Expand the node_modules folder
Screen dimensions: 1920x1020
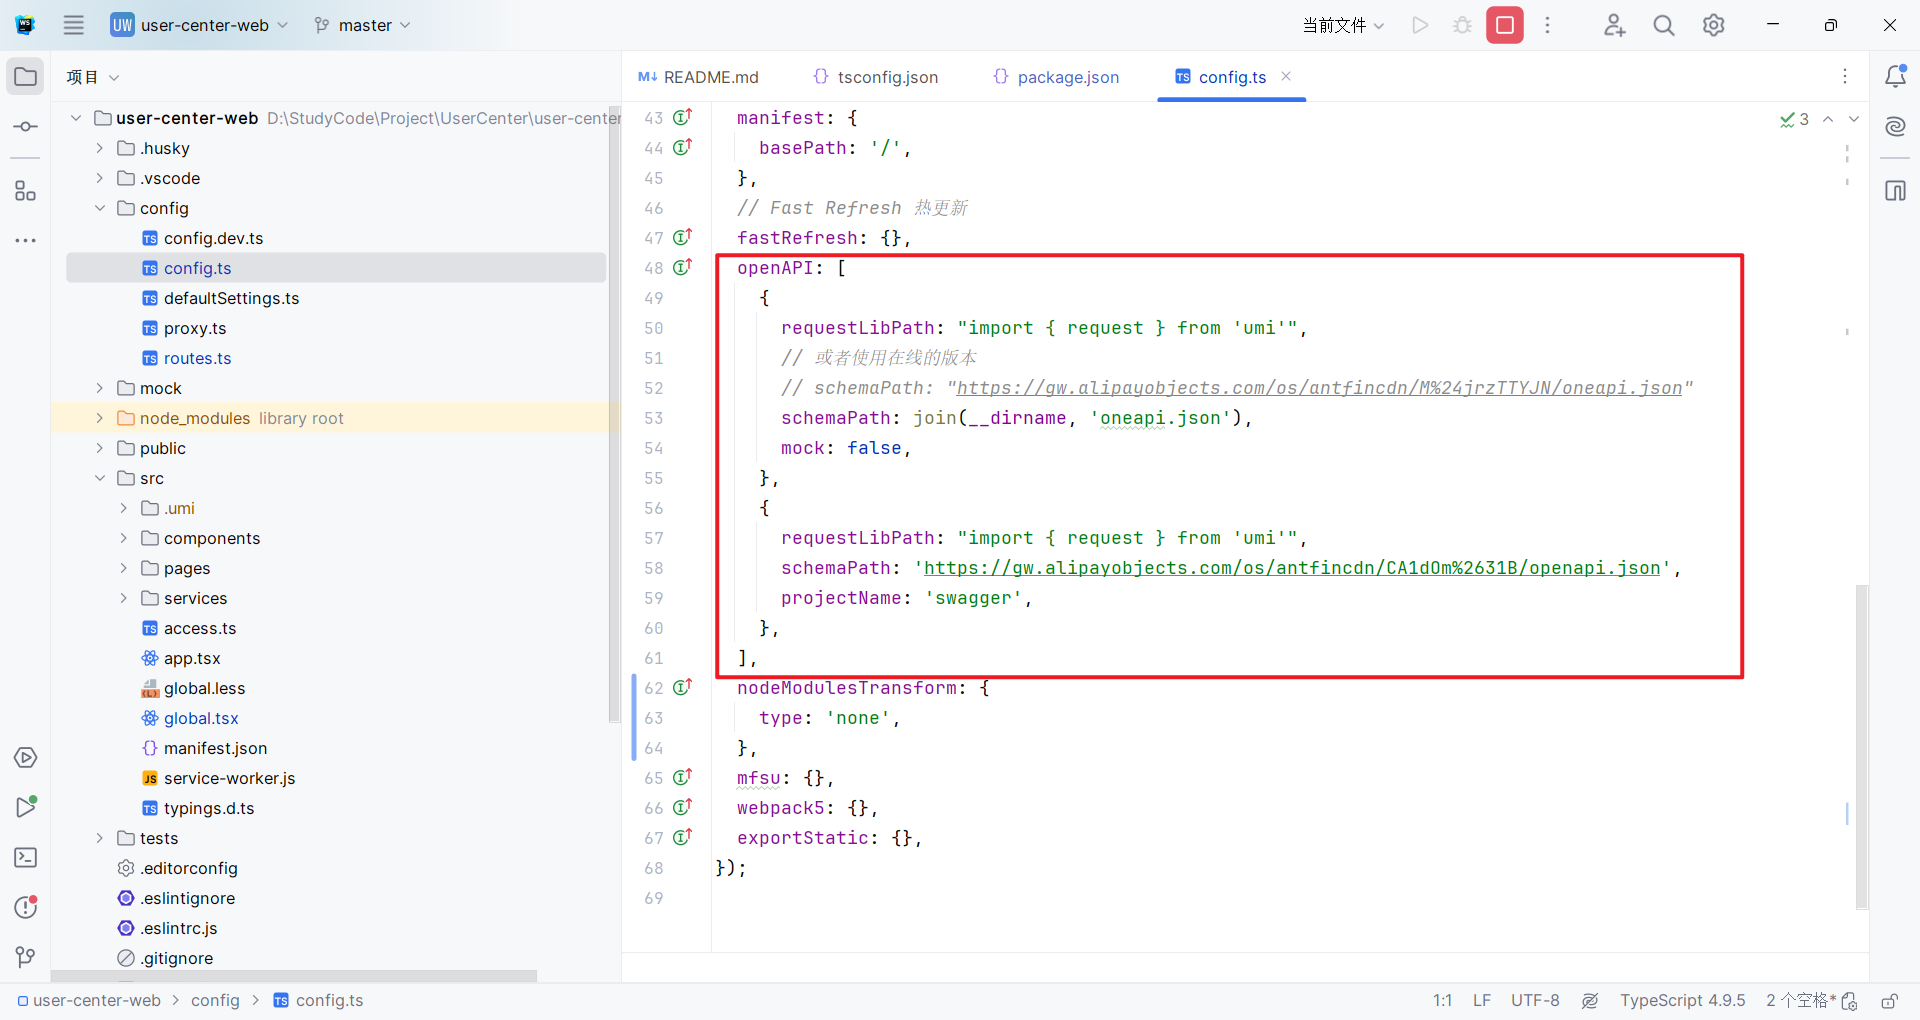point(99,418)
